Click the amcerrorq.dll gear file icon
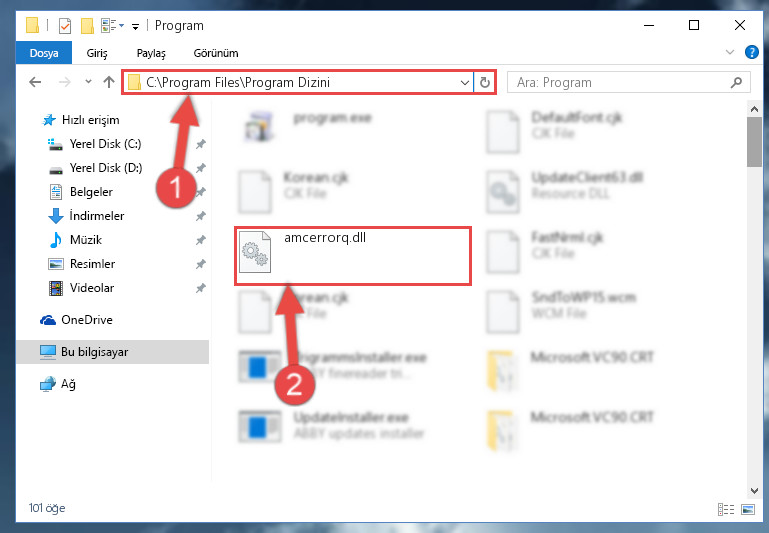Screen dimensions: 769x533 pyautogui.click(x=255, y=253)
